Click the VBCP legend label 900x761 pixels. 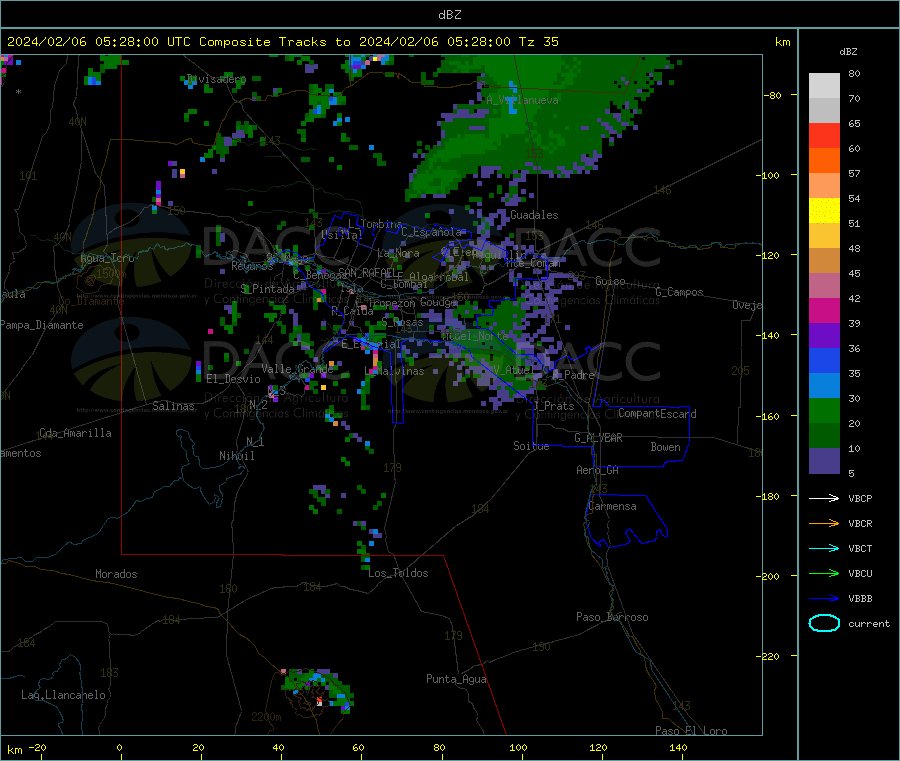(x=860, y=498)
